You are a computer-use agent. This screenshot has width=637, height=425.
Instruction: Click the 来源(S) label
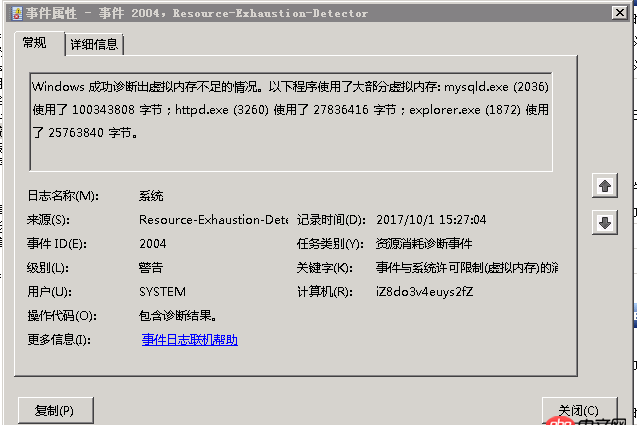[x=48, y=220]
